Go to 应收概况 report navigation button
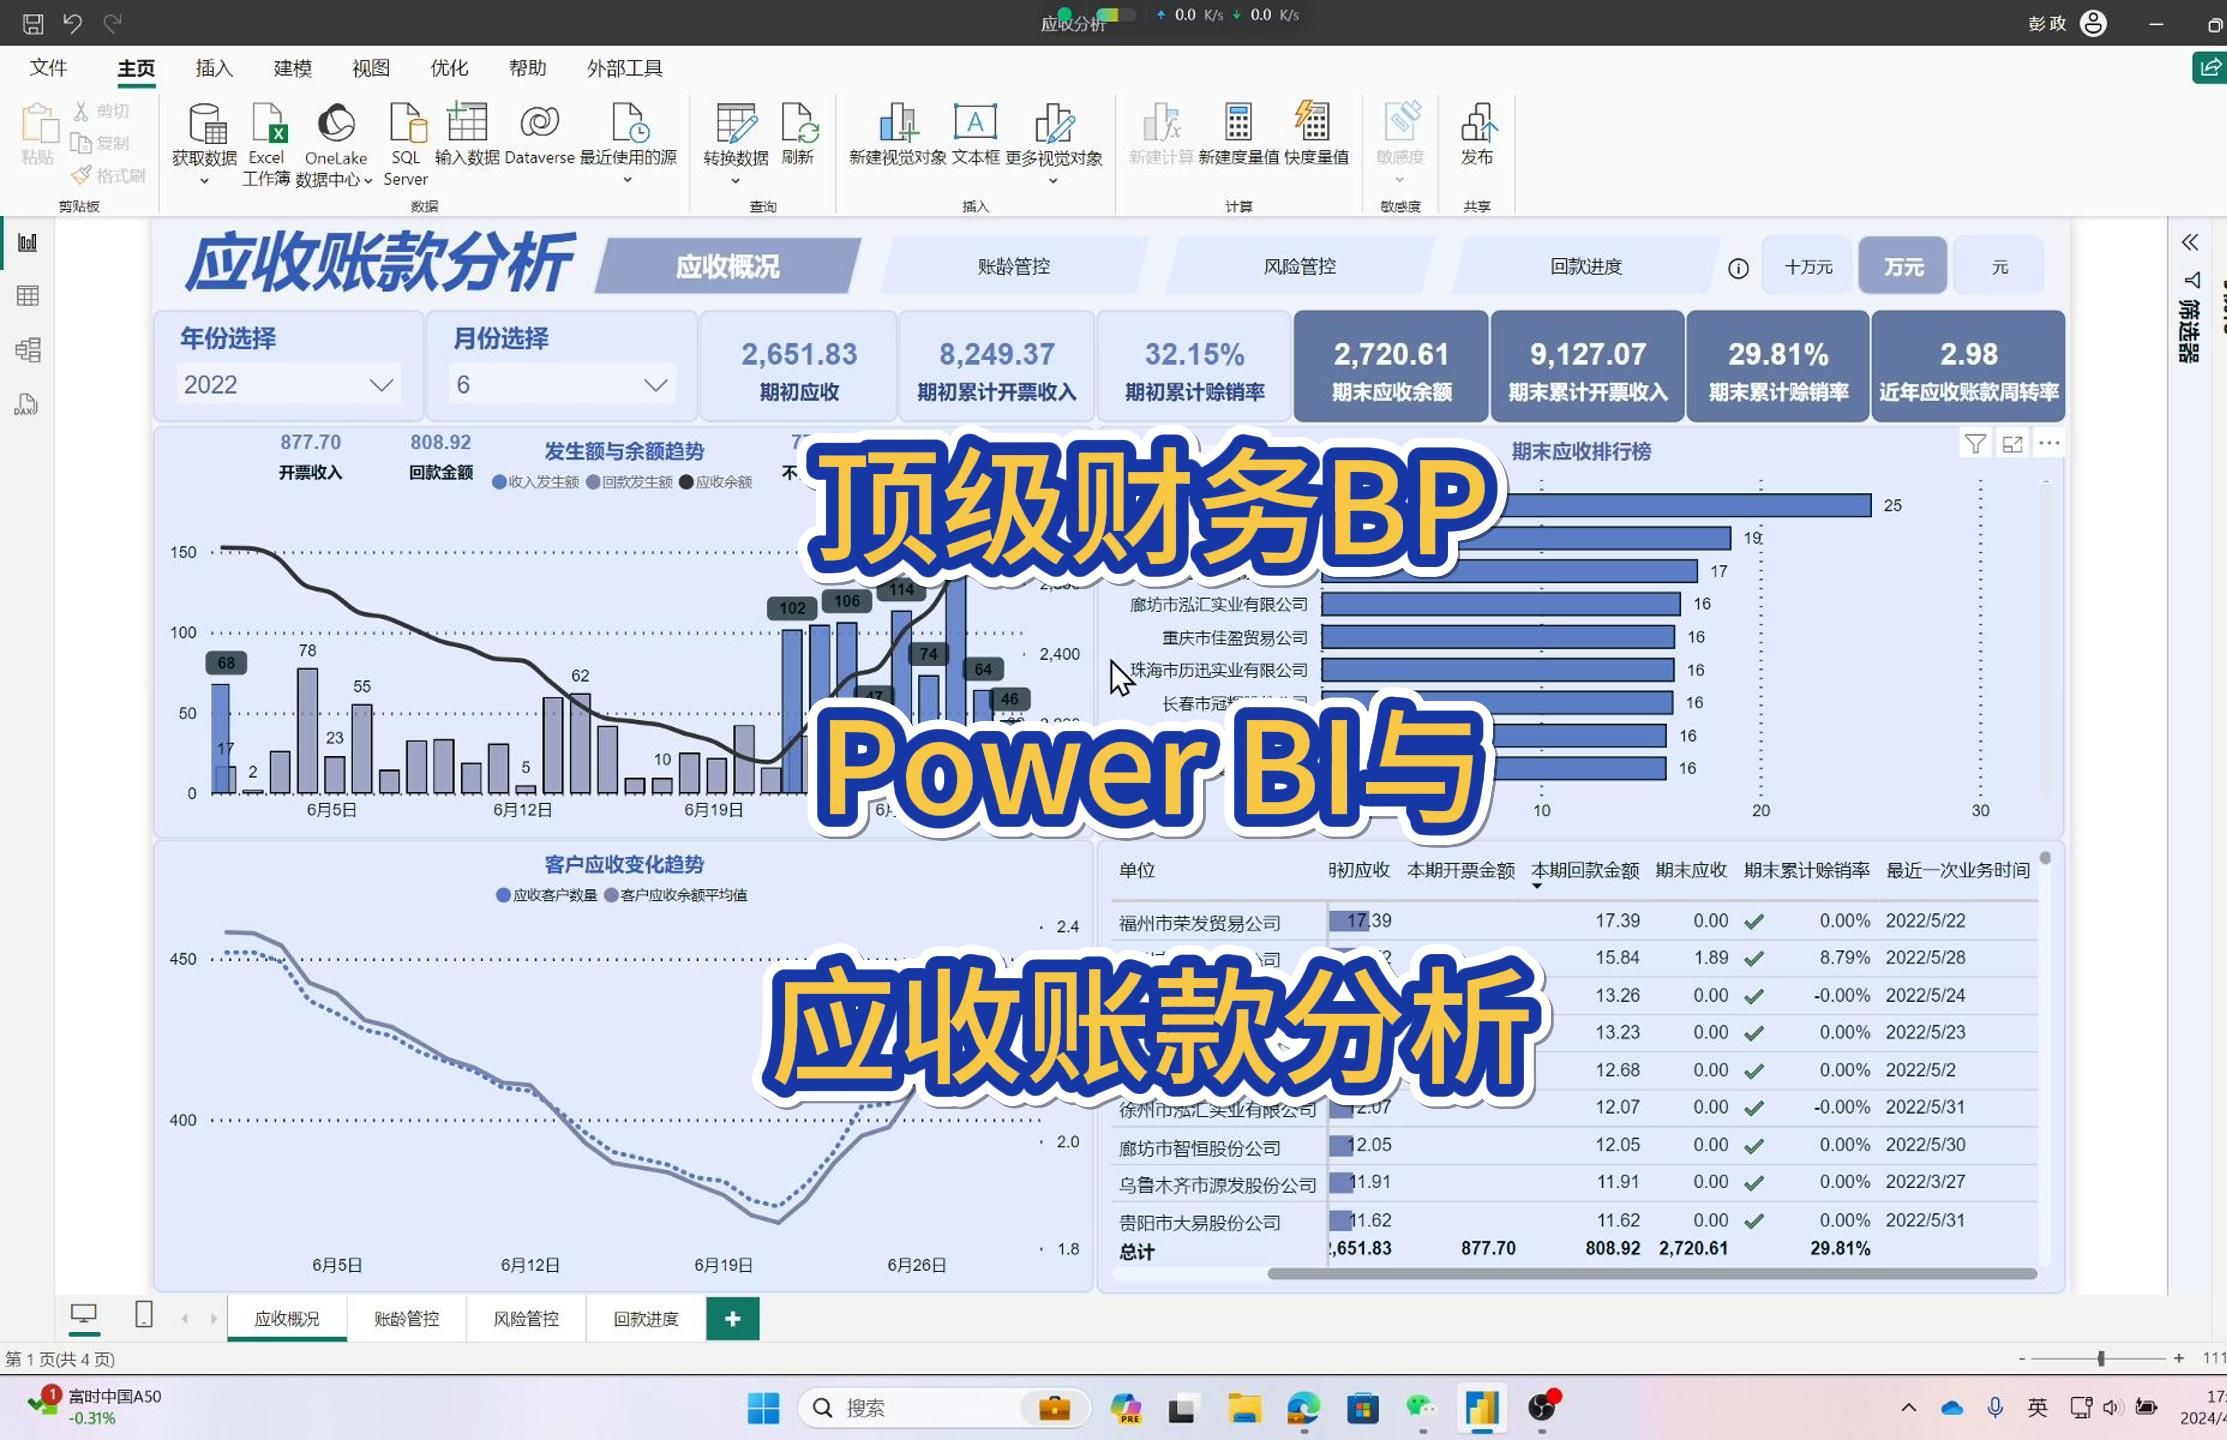Screen dimensions: 2227x1440 tap(727, 266)
